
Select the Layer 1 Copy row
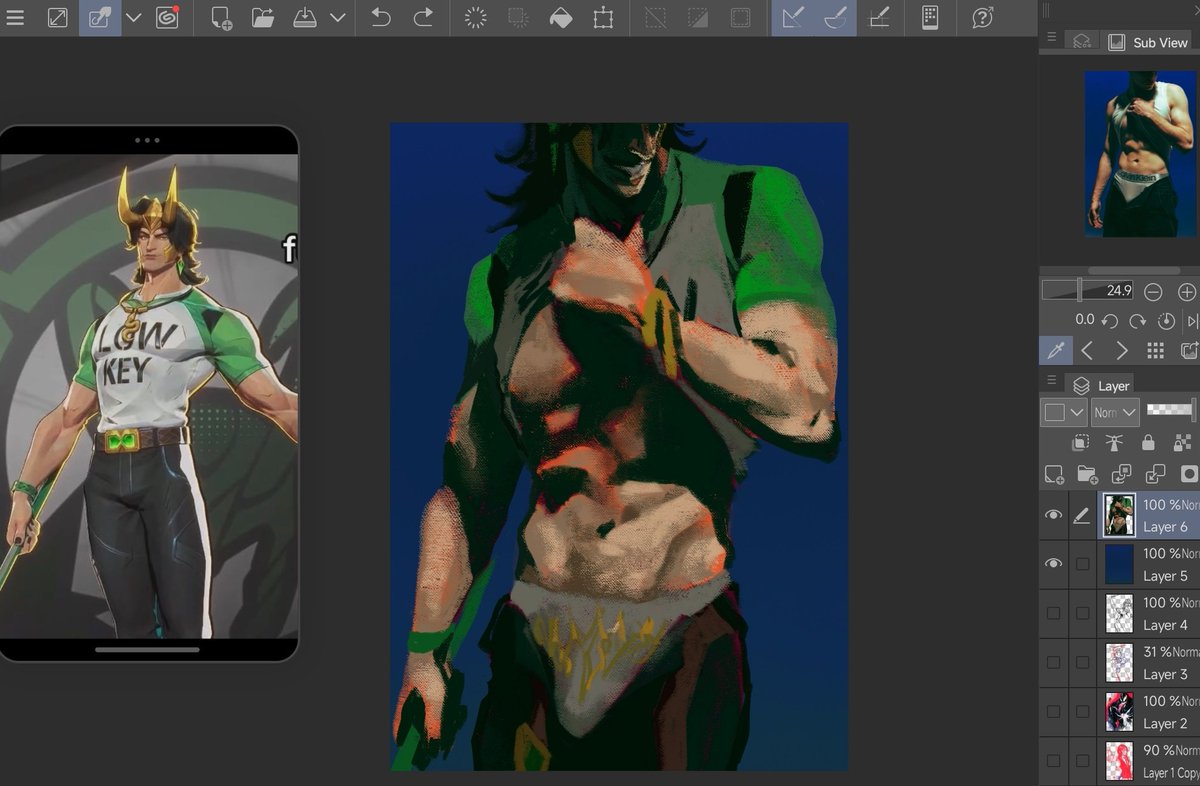1120,760
